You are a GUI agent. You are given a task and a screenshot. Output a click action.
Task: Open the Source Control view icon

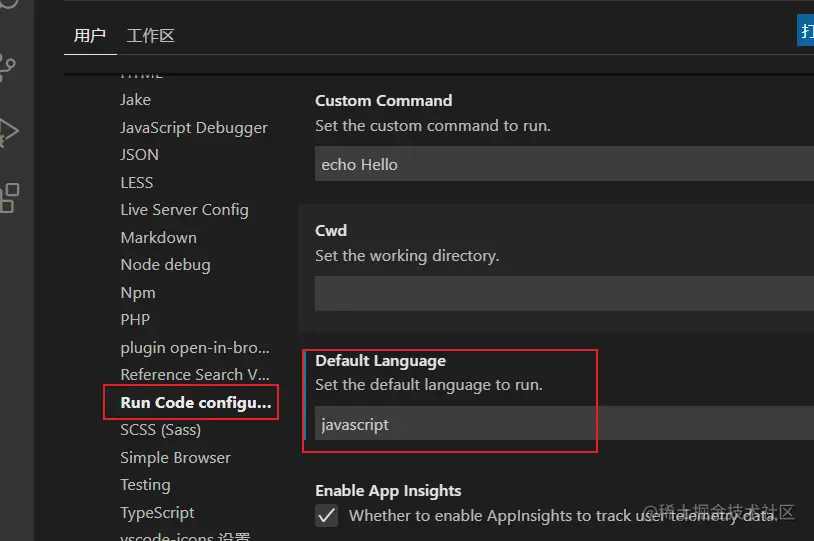click(x=9, y=68)
